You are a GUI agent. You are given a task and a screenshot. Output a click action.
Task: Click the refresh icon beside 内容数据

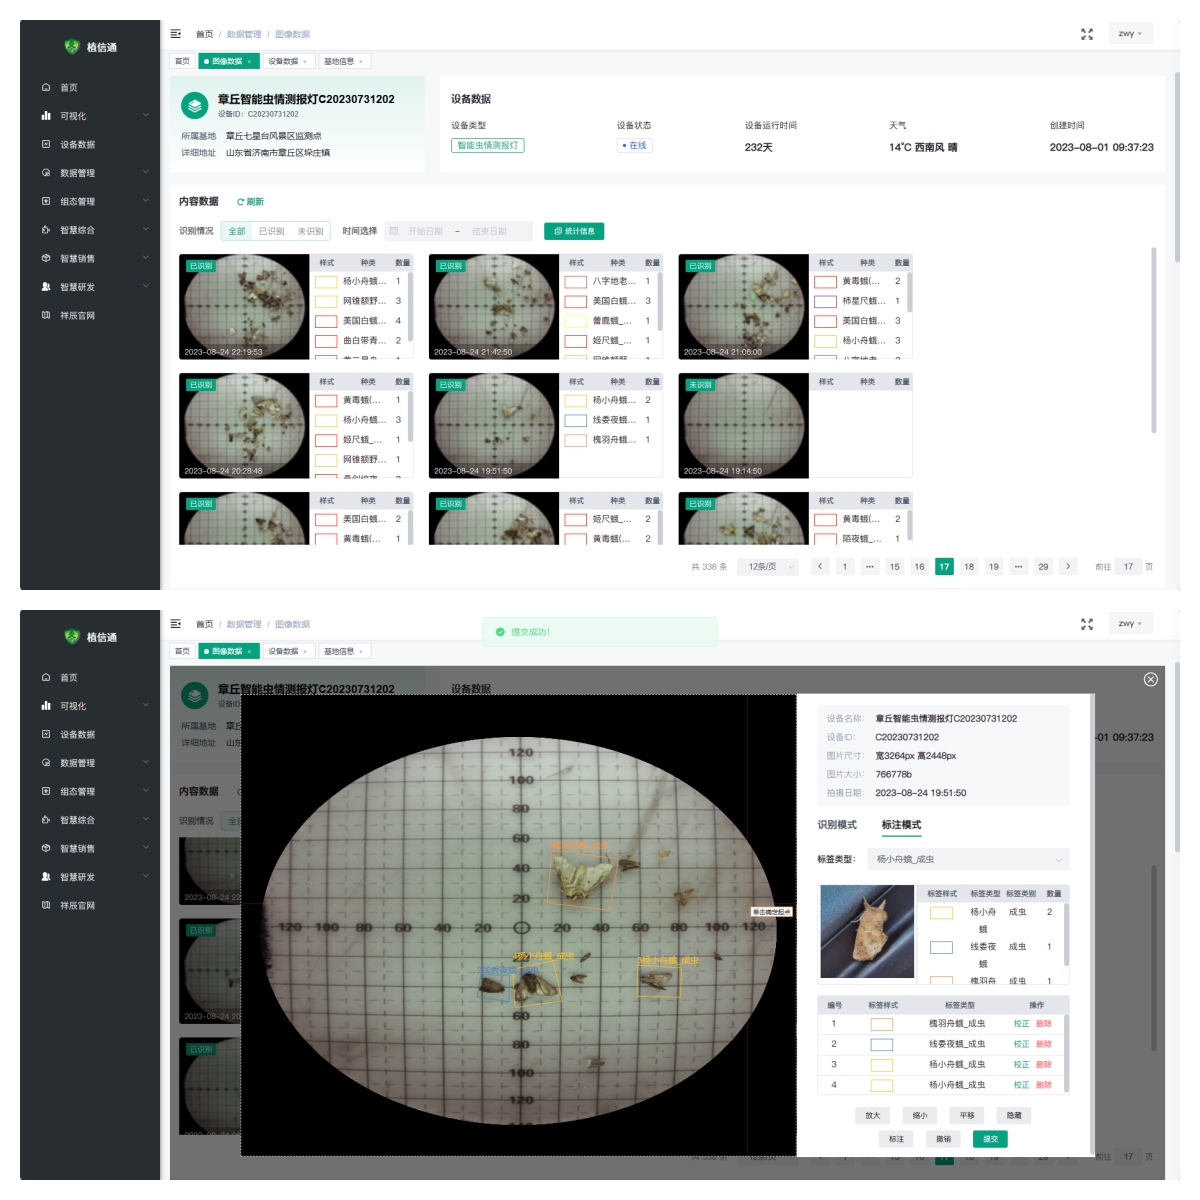click(241, 202)
